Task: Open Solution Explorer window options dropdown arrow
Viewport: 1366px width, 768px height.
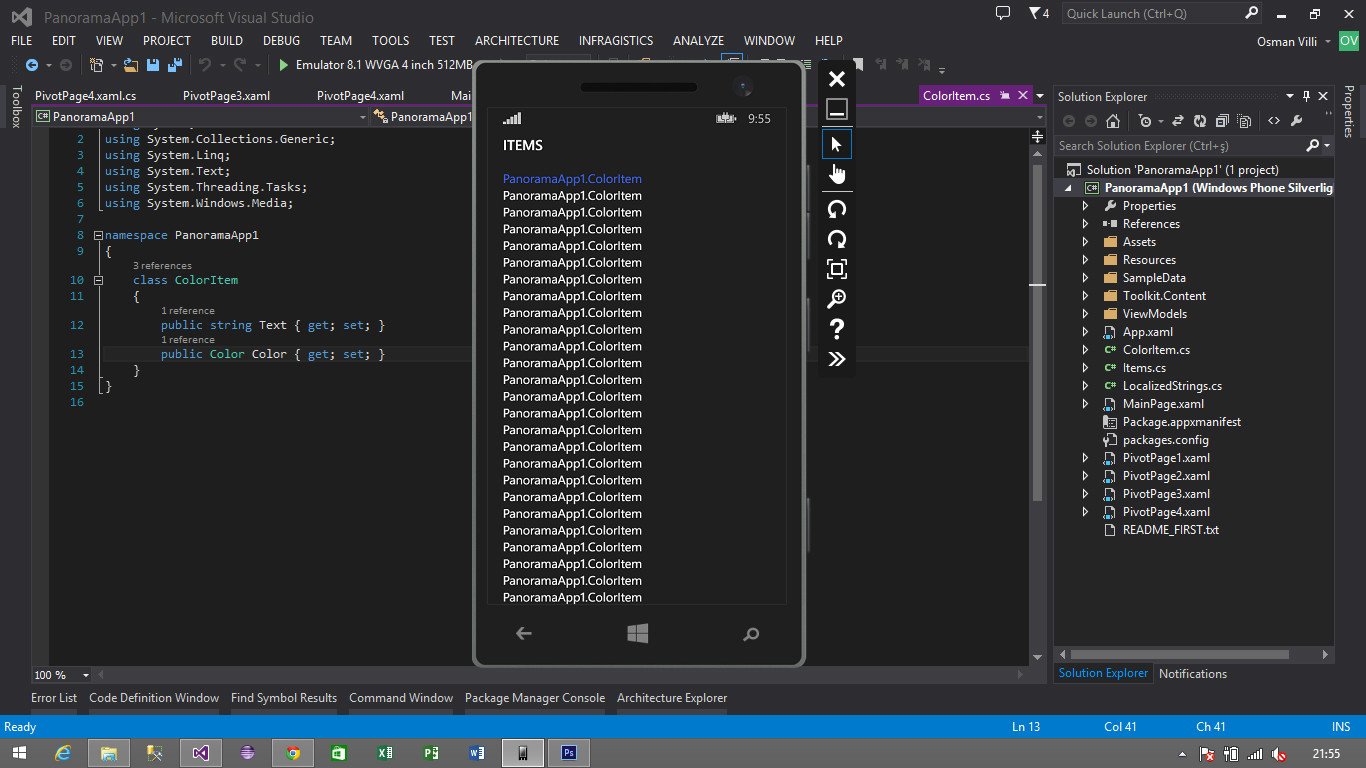Action: [x=1291, y=96]
